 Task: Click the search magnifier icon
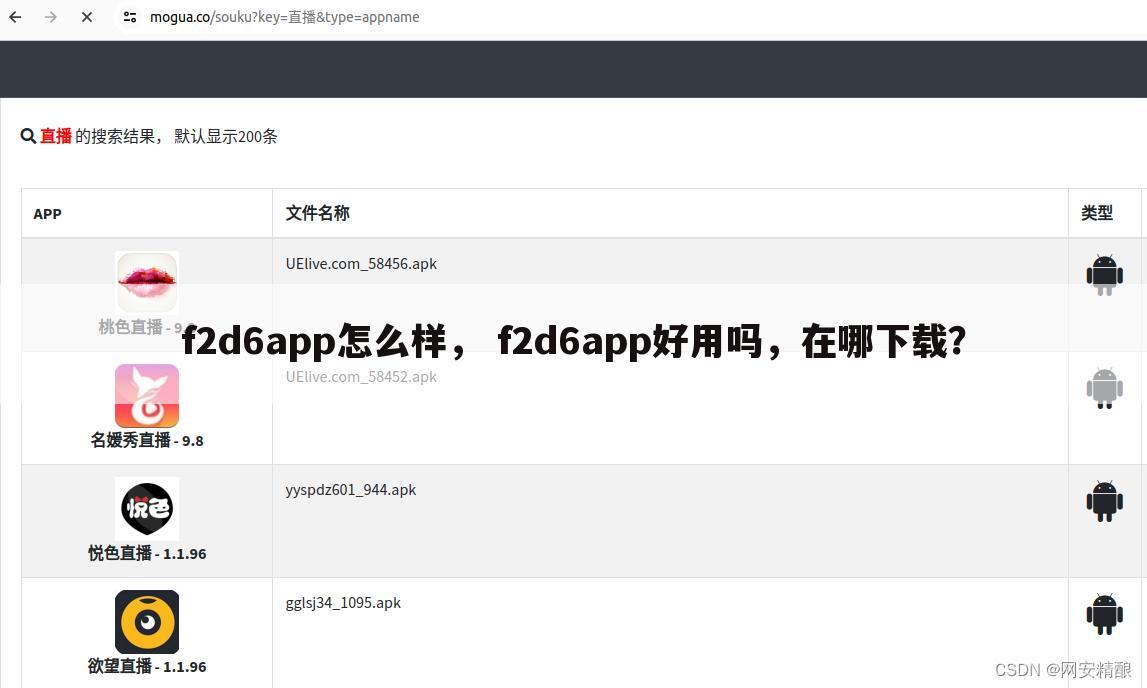pos(29,136)
